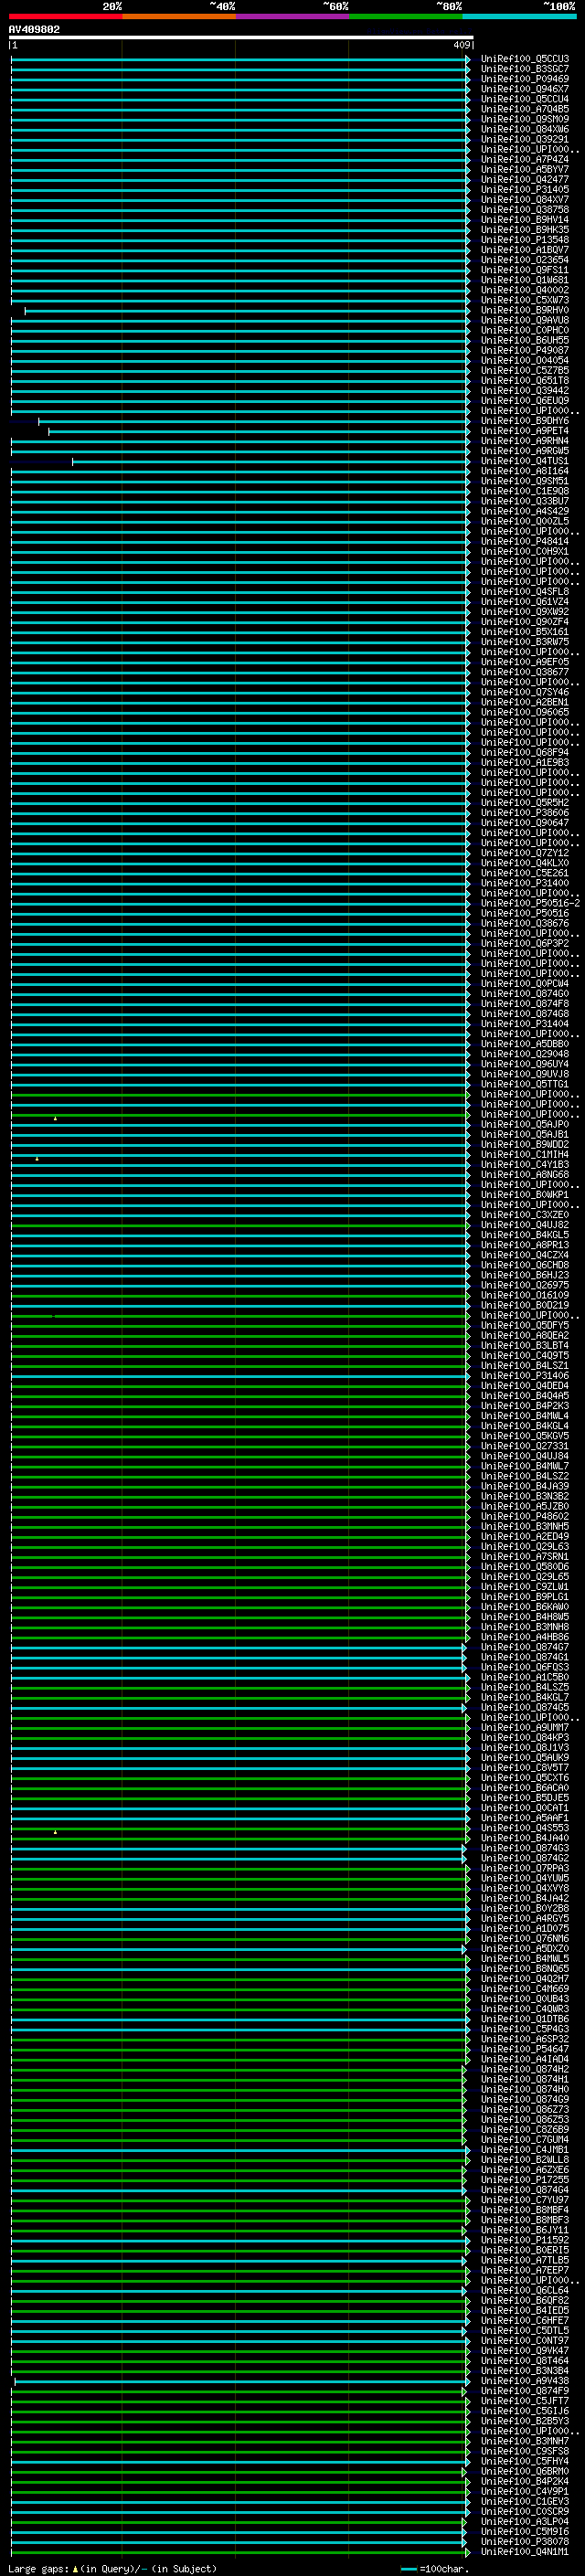Screen dimensions: 585x2576
Task: Select the UniRef100_C4Y1B3 label
Action: tap(524, 1164)
